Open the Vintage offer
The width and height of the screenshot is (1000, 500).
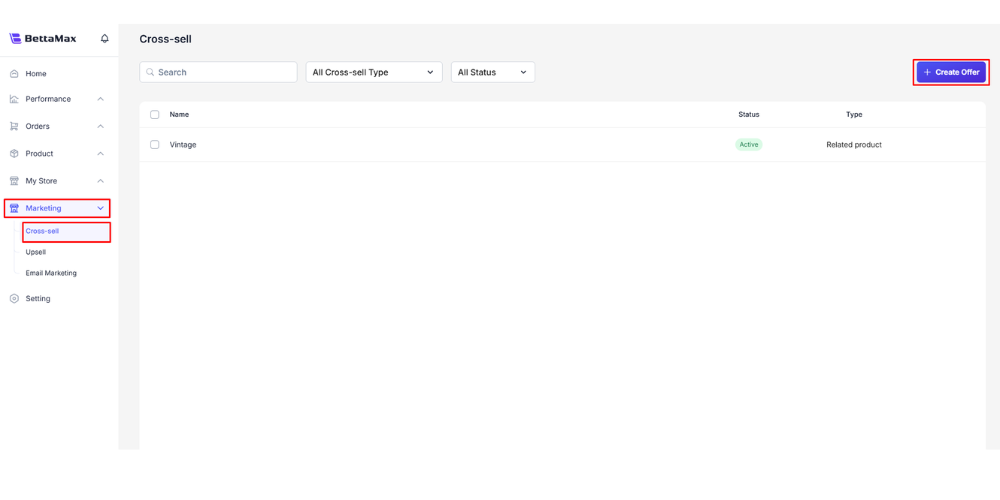point(183,145)
